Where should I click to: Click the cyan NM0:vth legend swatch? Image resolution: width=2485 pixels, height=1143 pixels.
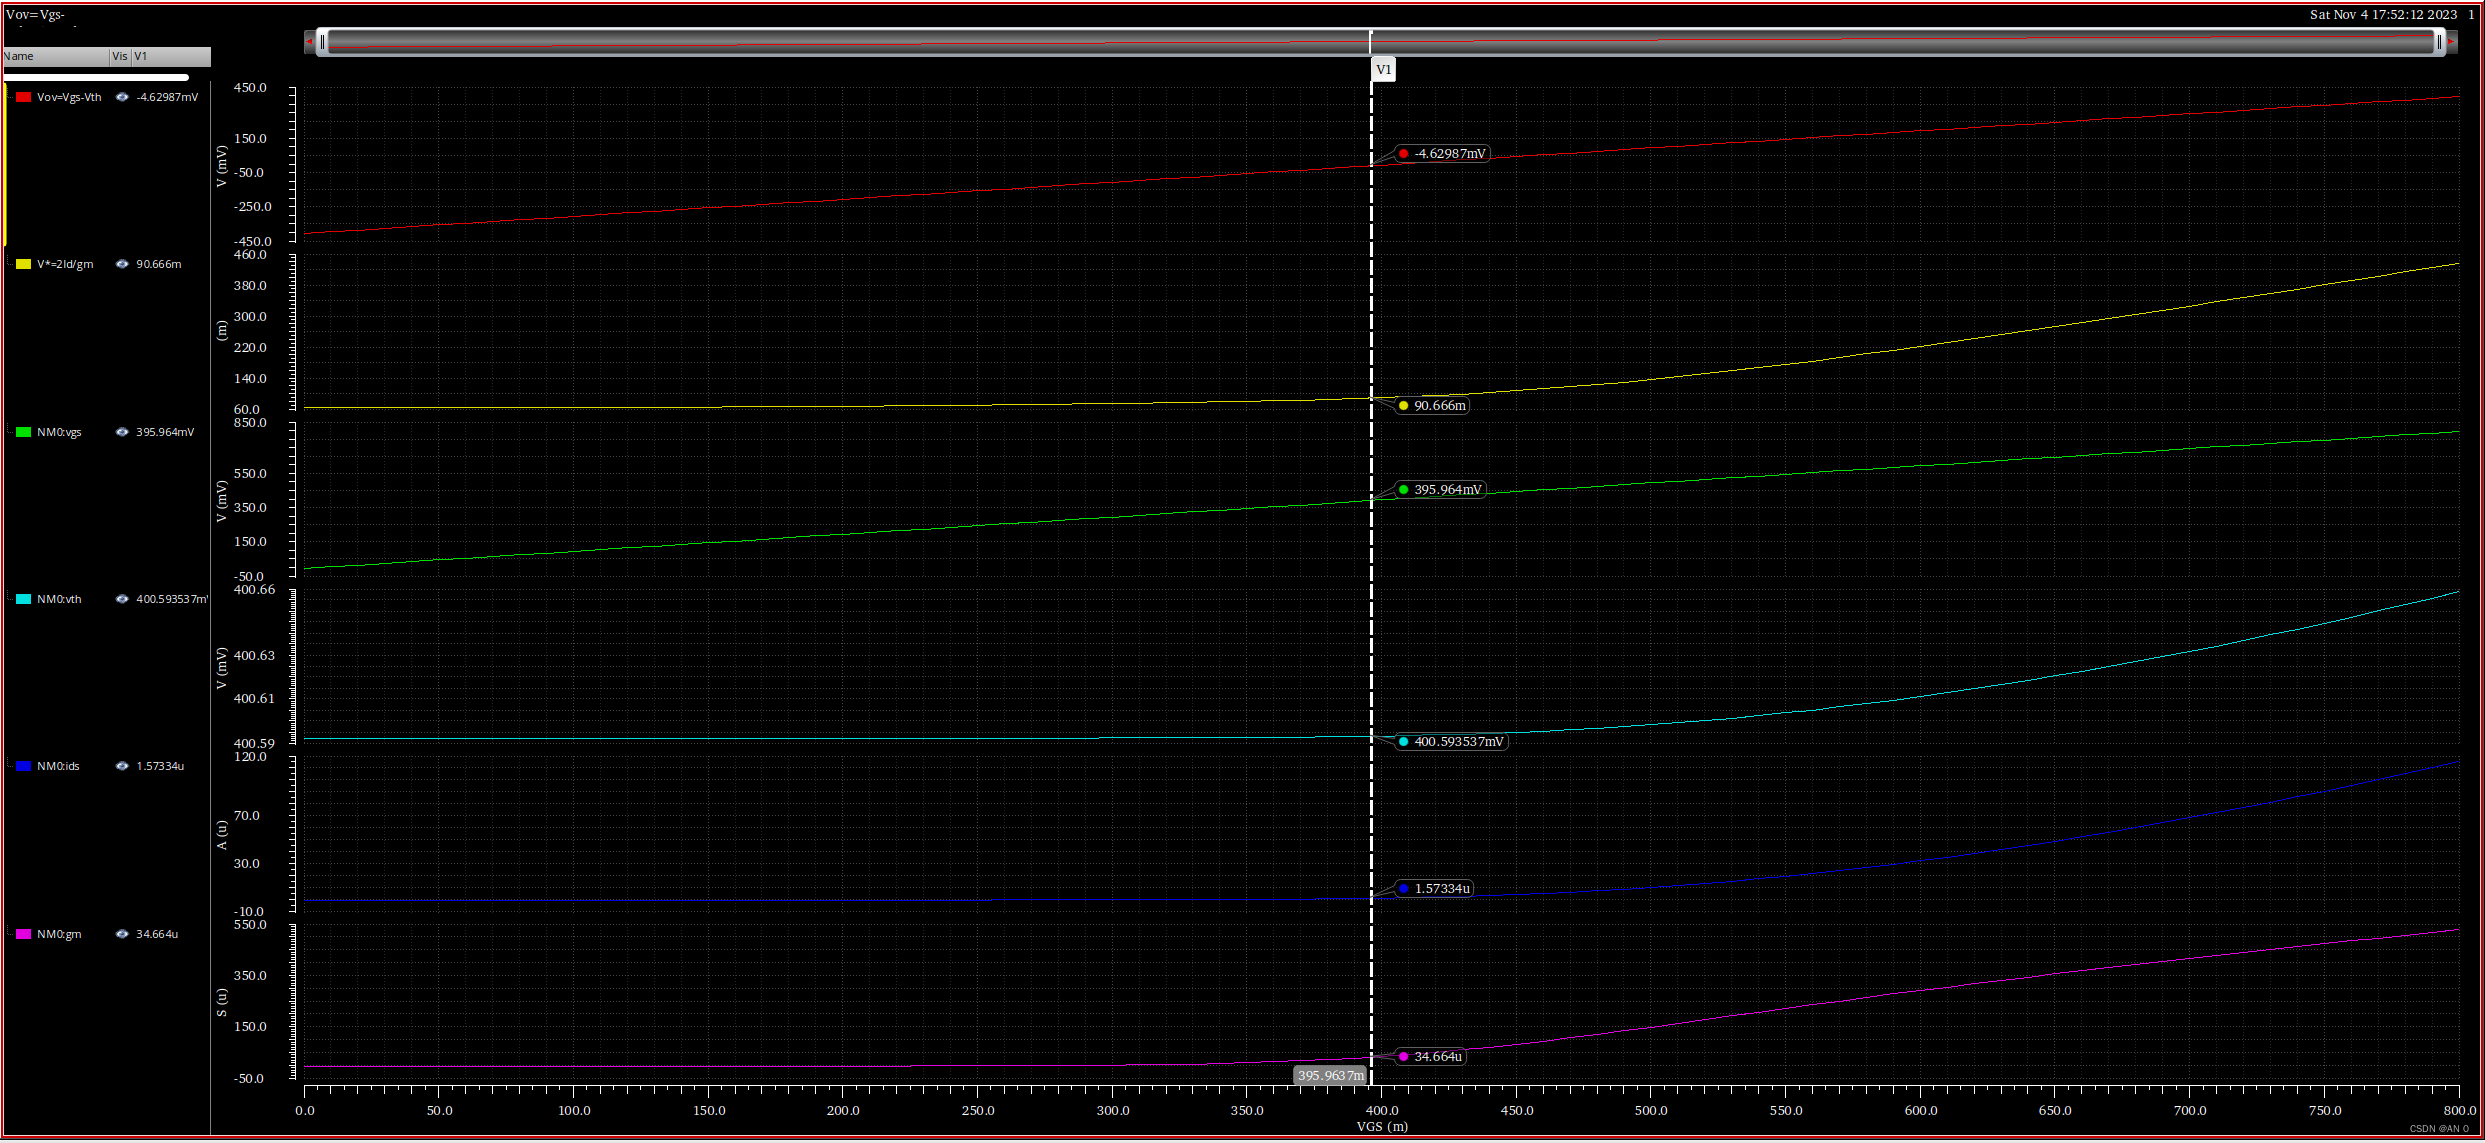[24, 599]
